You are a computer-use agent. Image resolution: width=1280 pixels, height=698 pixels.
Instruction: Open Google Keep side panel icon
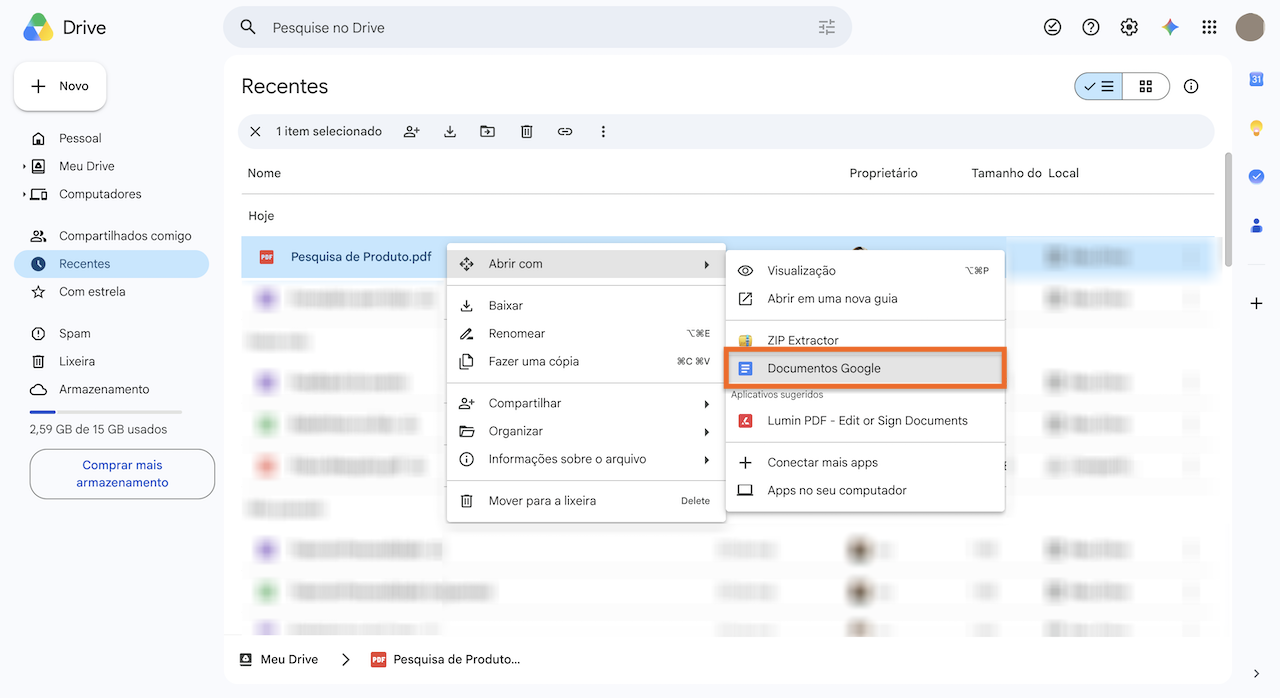tap(1256, 127)
